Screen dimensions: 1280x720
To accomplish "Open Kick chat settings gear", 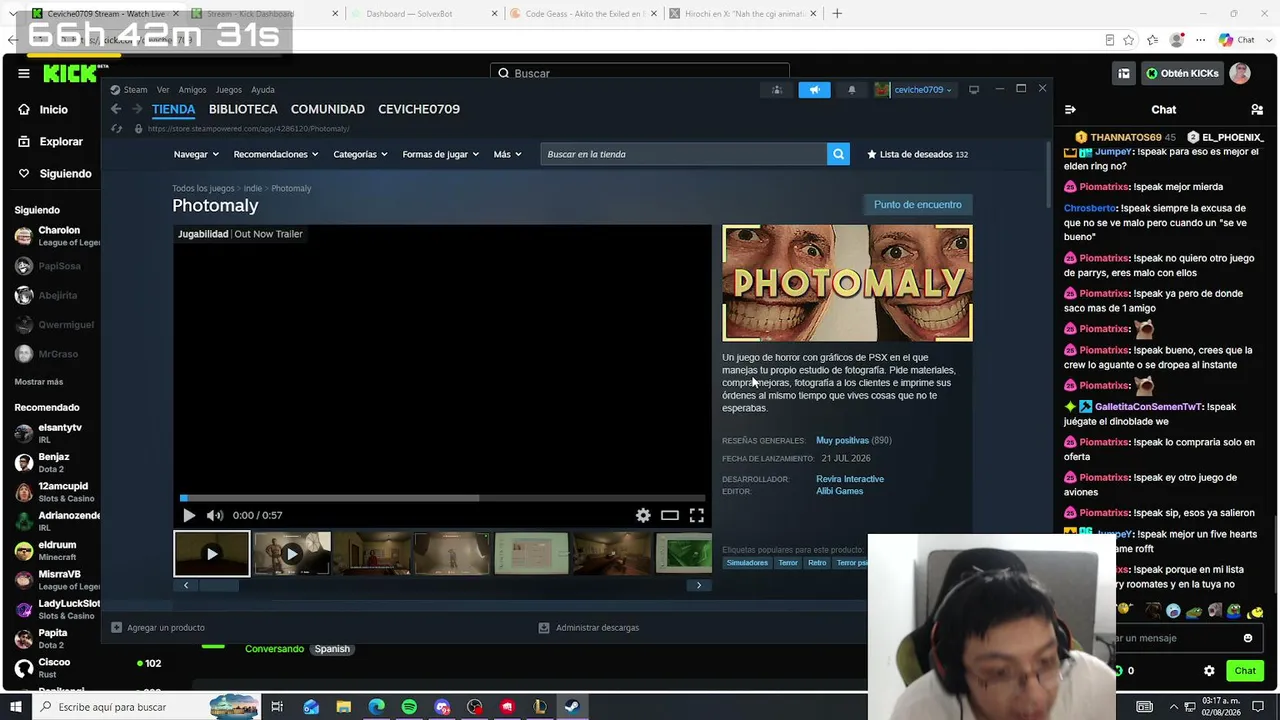I will pos(1209,671).
